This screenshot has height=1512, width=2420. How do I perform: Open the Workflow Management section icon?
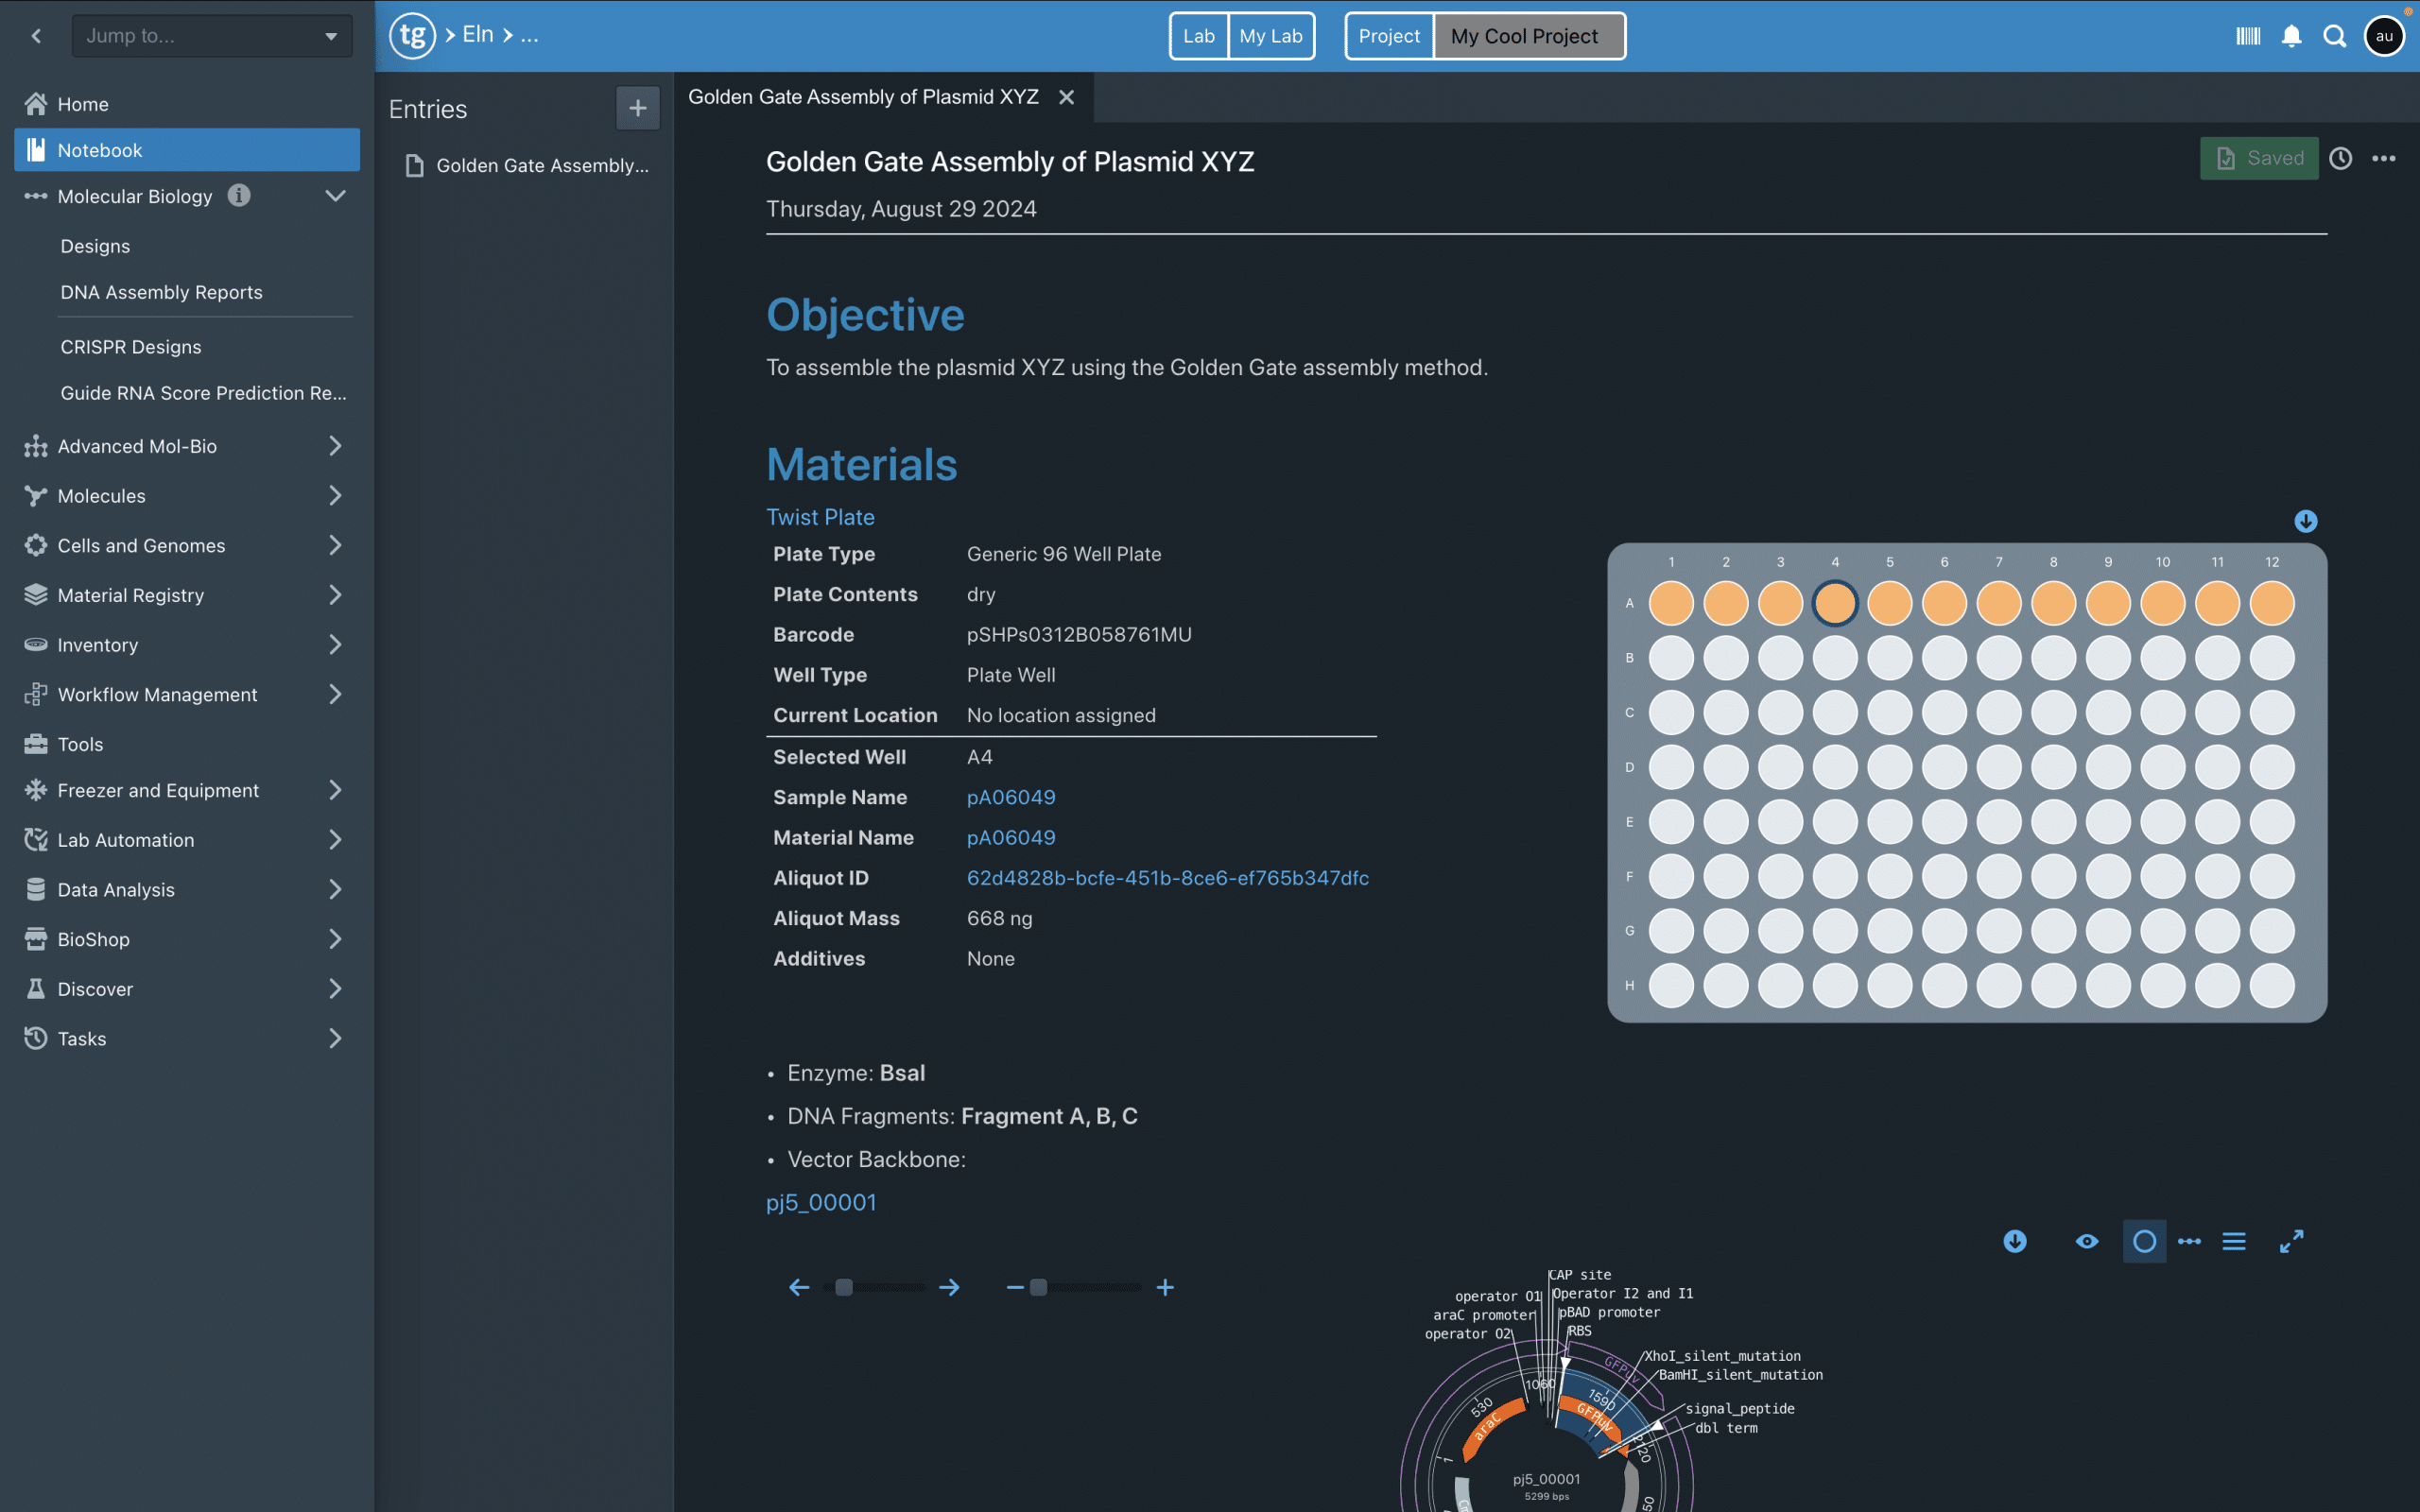pos(35,694)
